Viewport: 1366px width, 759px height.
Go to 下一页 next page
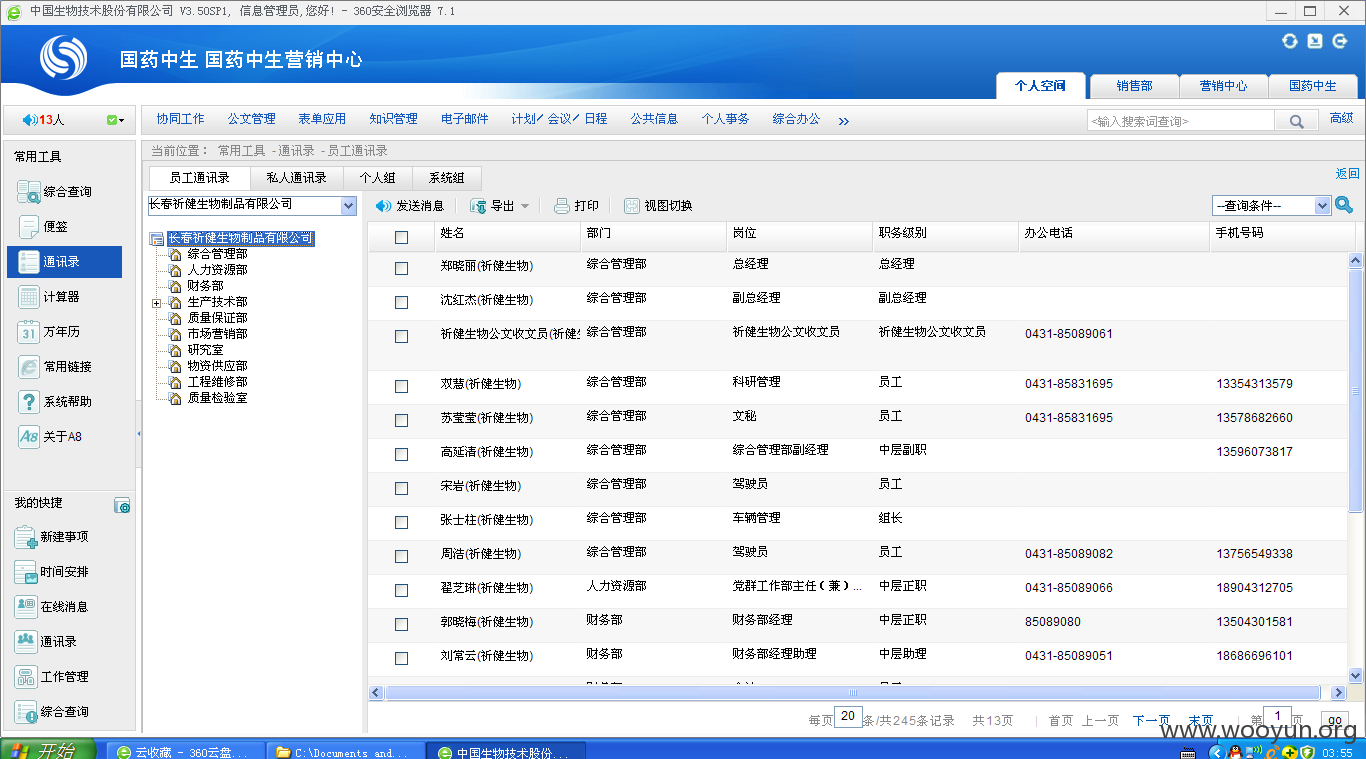(1151, 721)
